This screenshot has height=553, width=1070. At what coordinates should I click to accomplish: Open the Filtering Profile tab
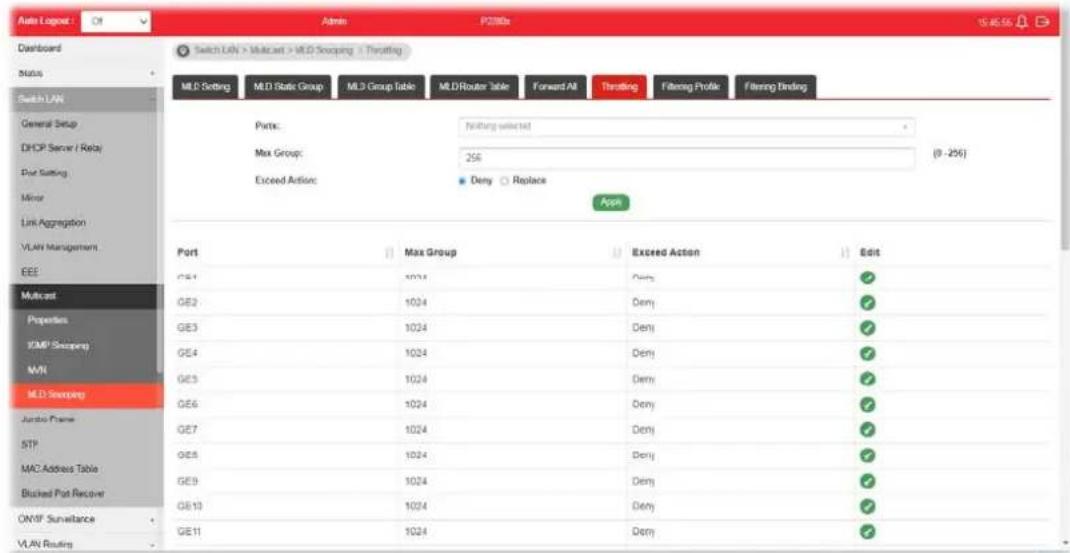[691, 87]
